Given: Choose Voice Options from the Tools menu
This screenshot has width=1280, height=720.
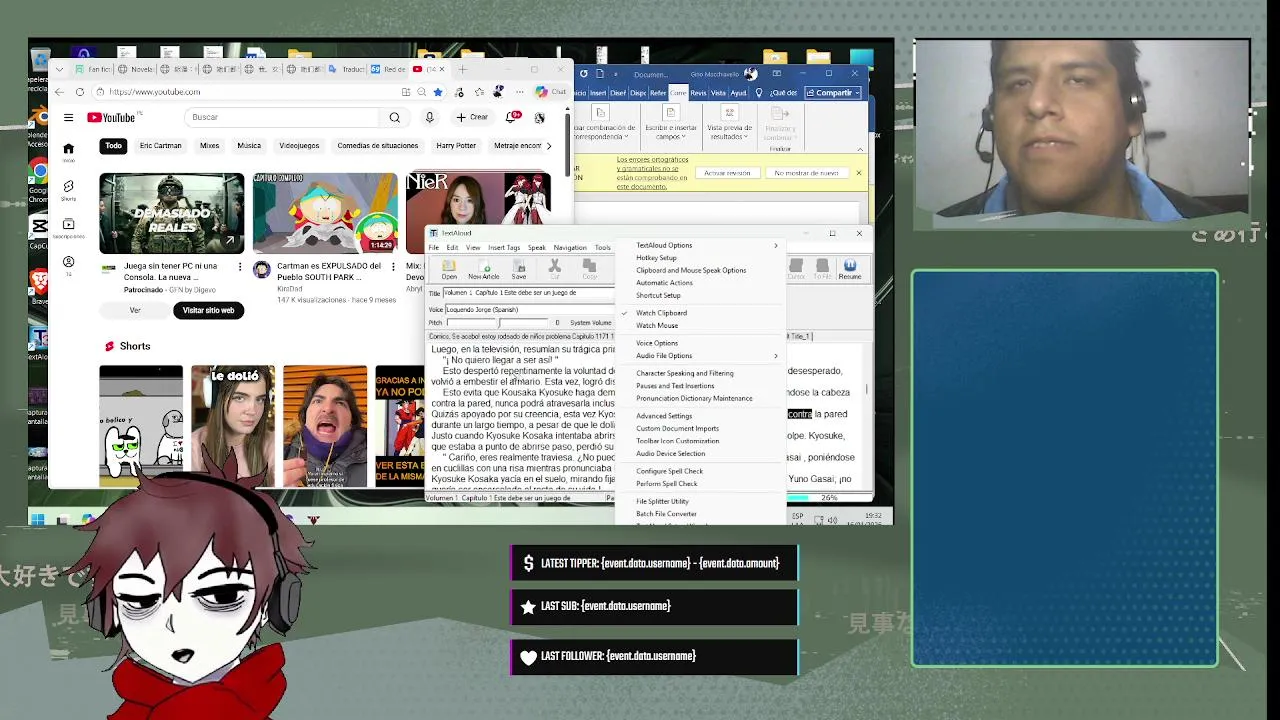Looking at the screenshot, I should click(657, 343).
